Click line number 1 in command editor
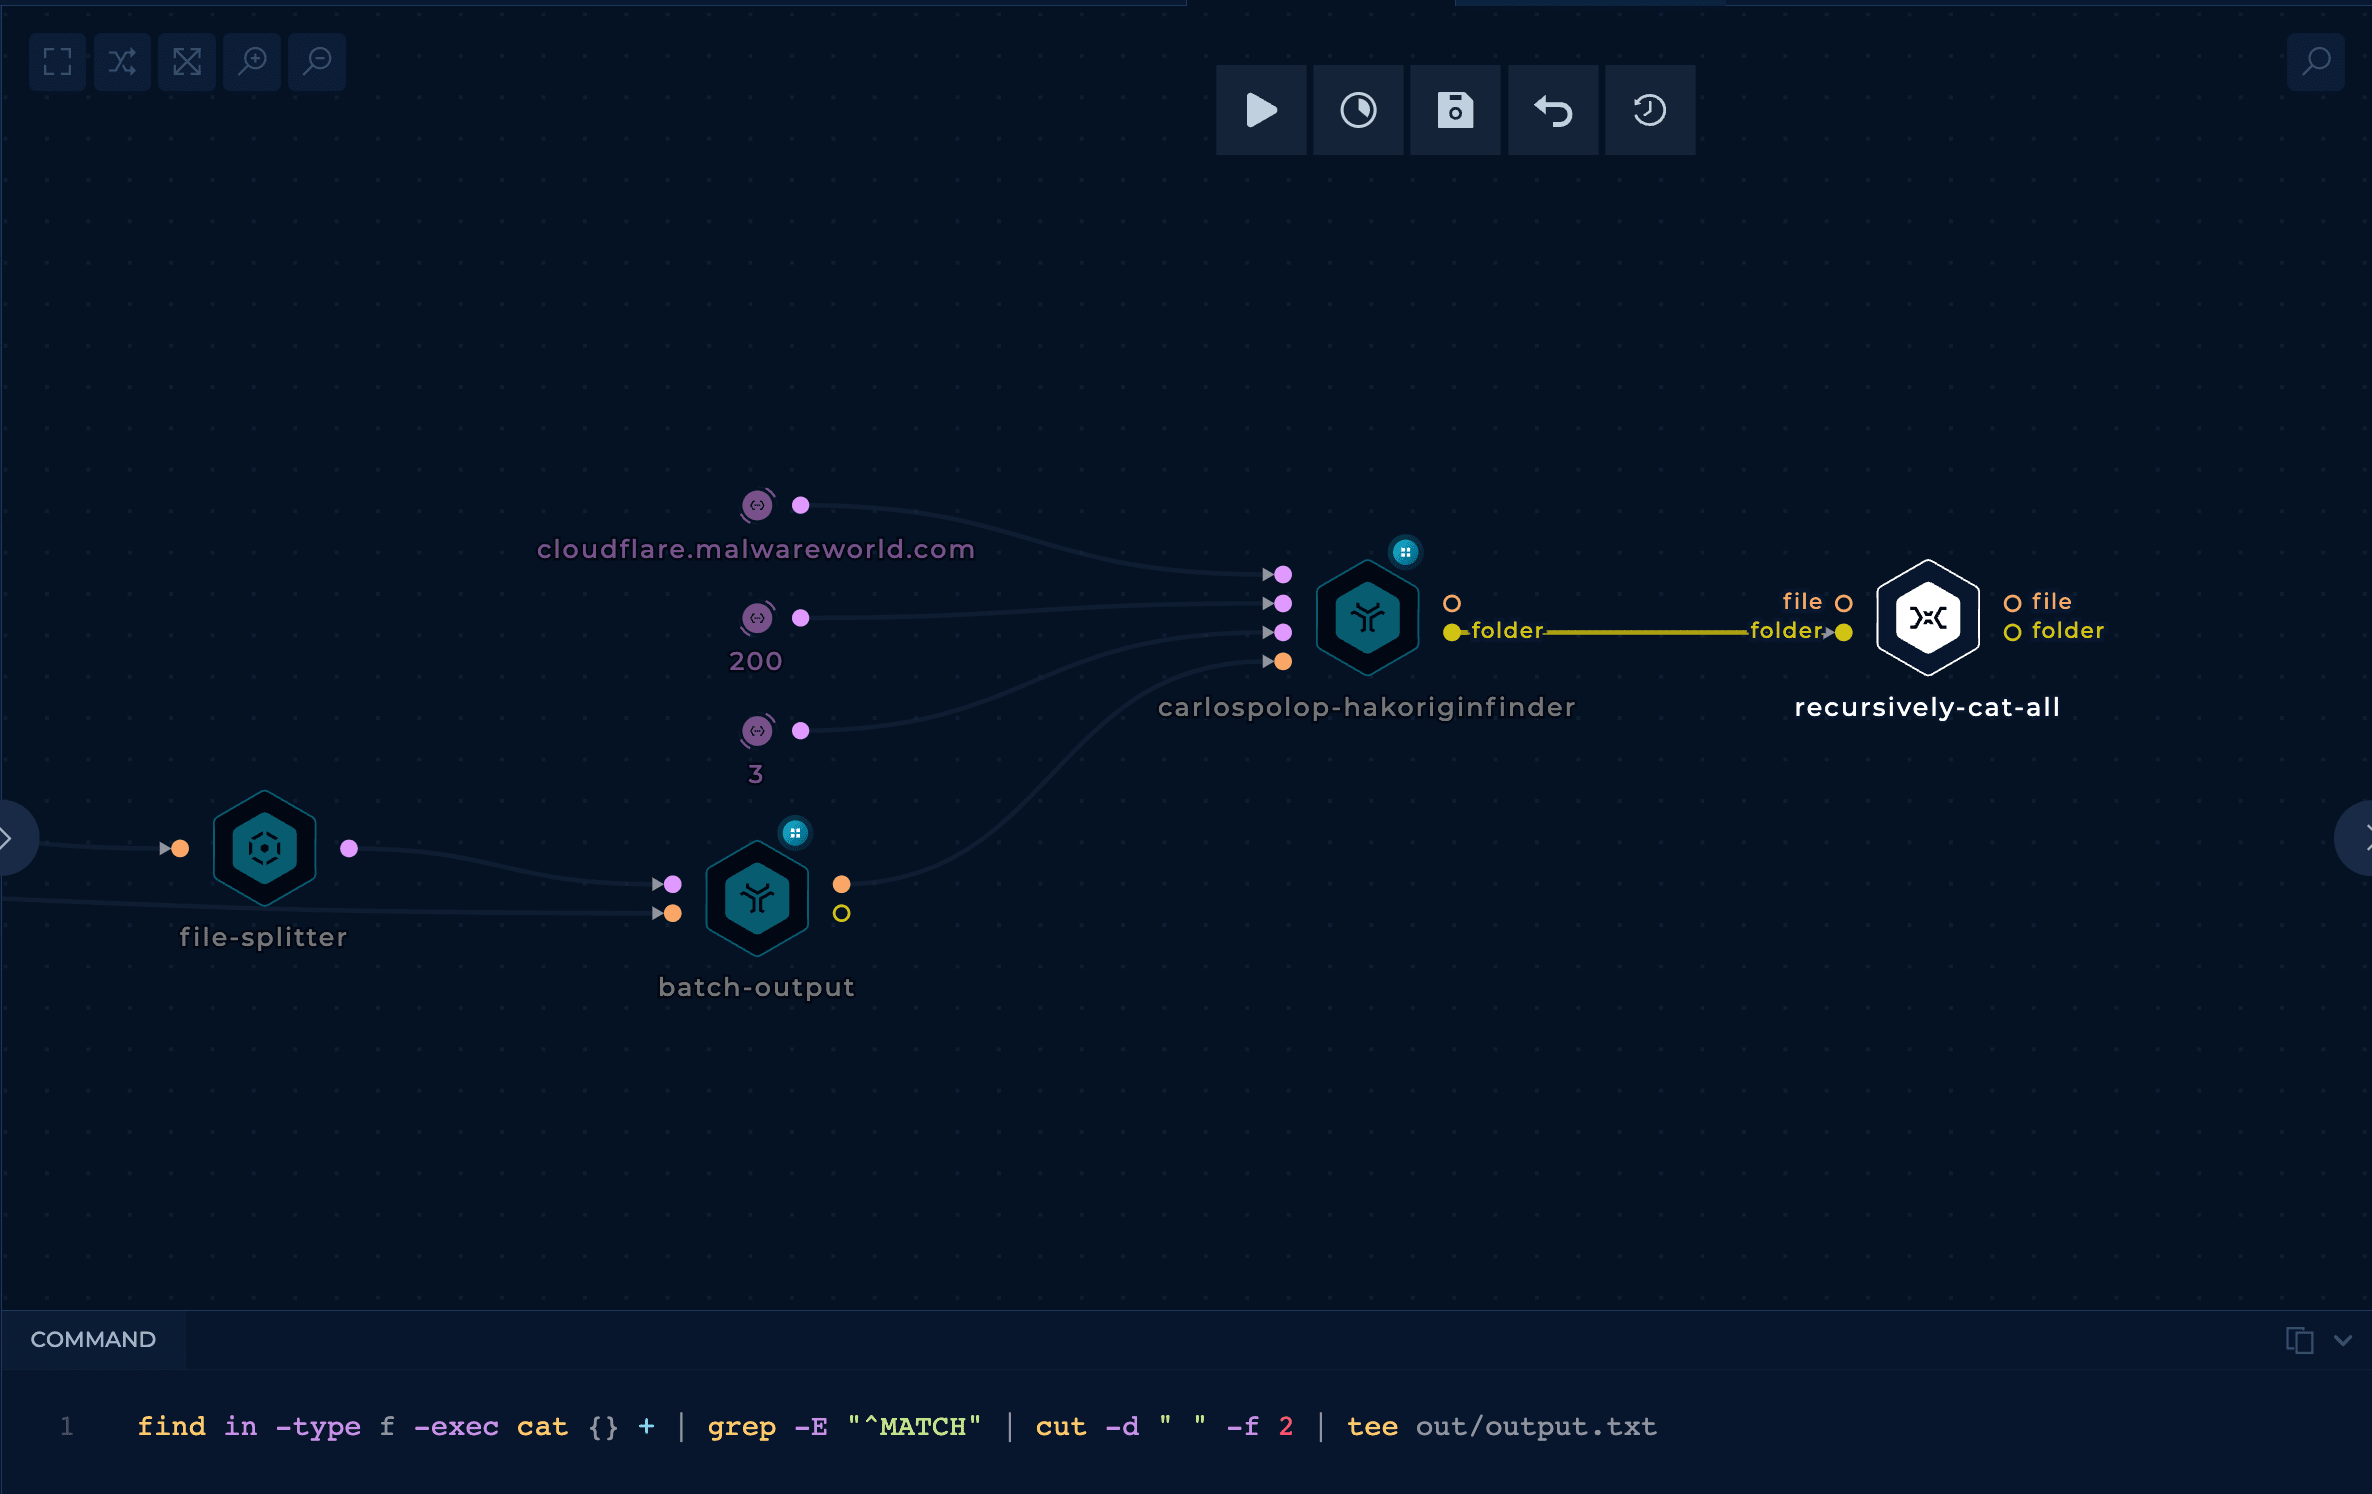This screenshot has width=2372, height=1494. pyautogui.click(x=67, y=1426)
